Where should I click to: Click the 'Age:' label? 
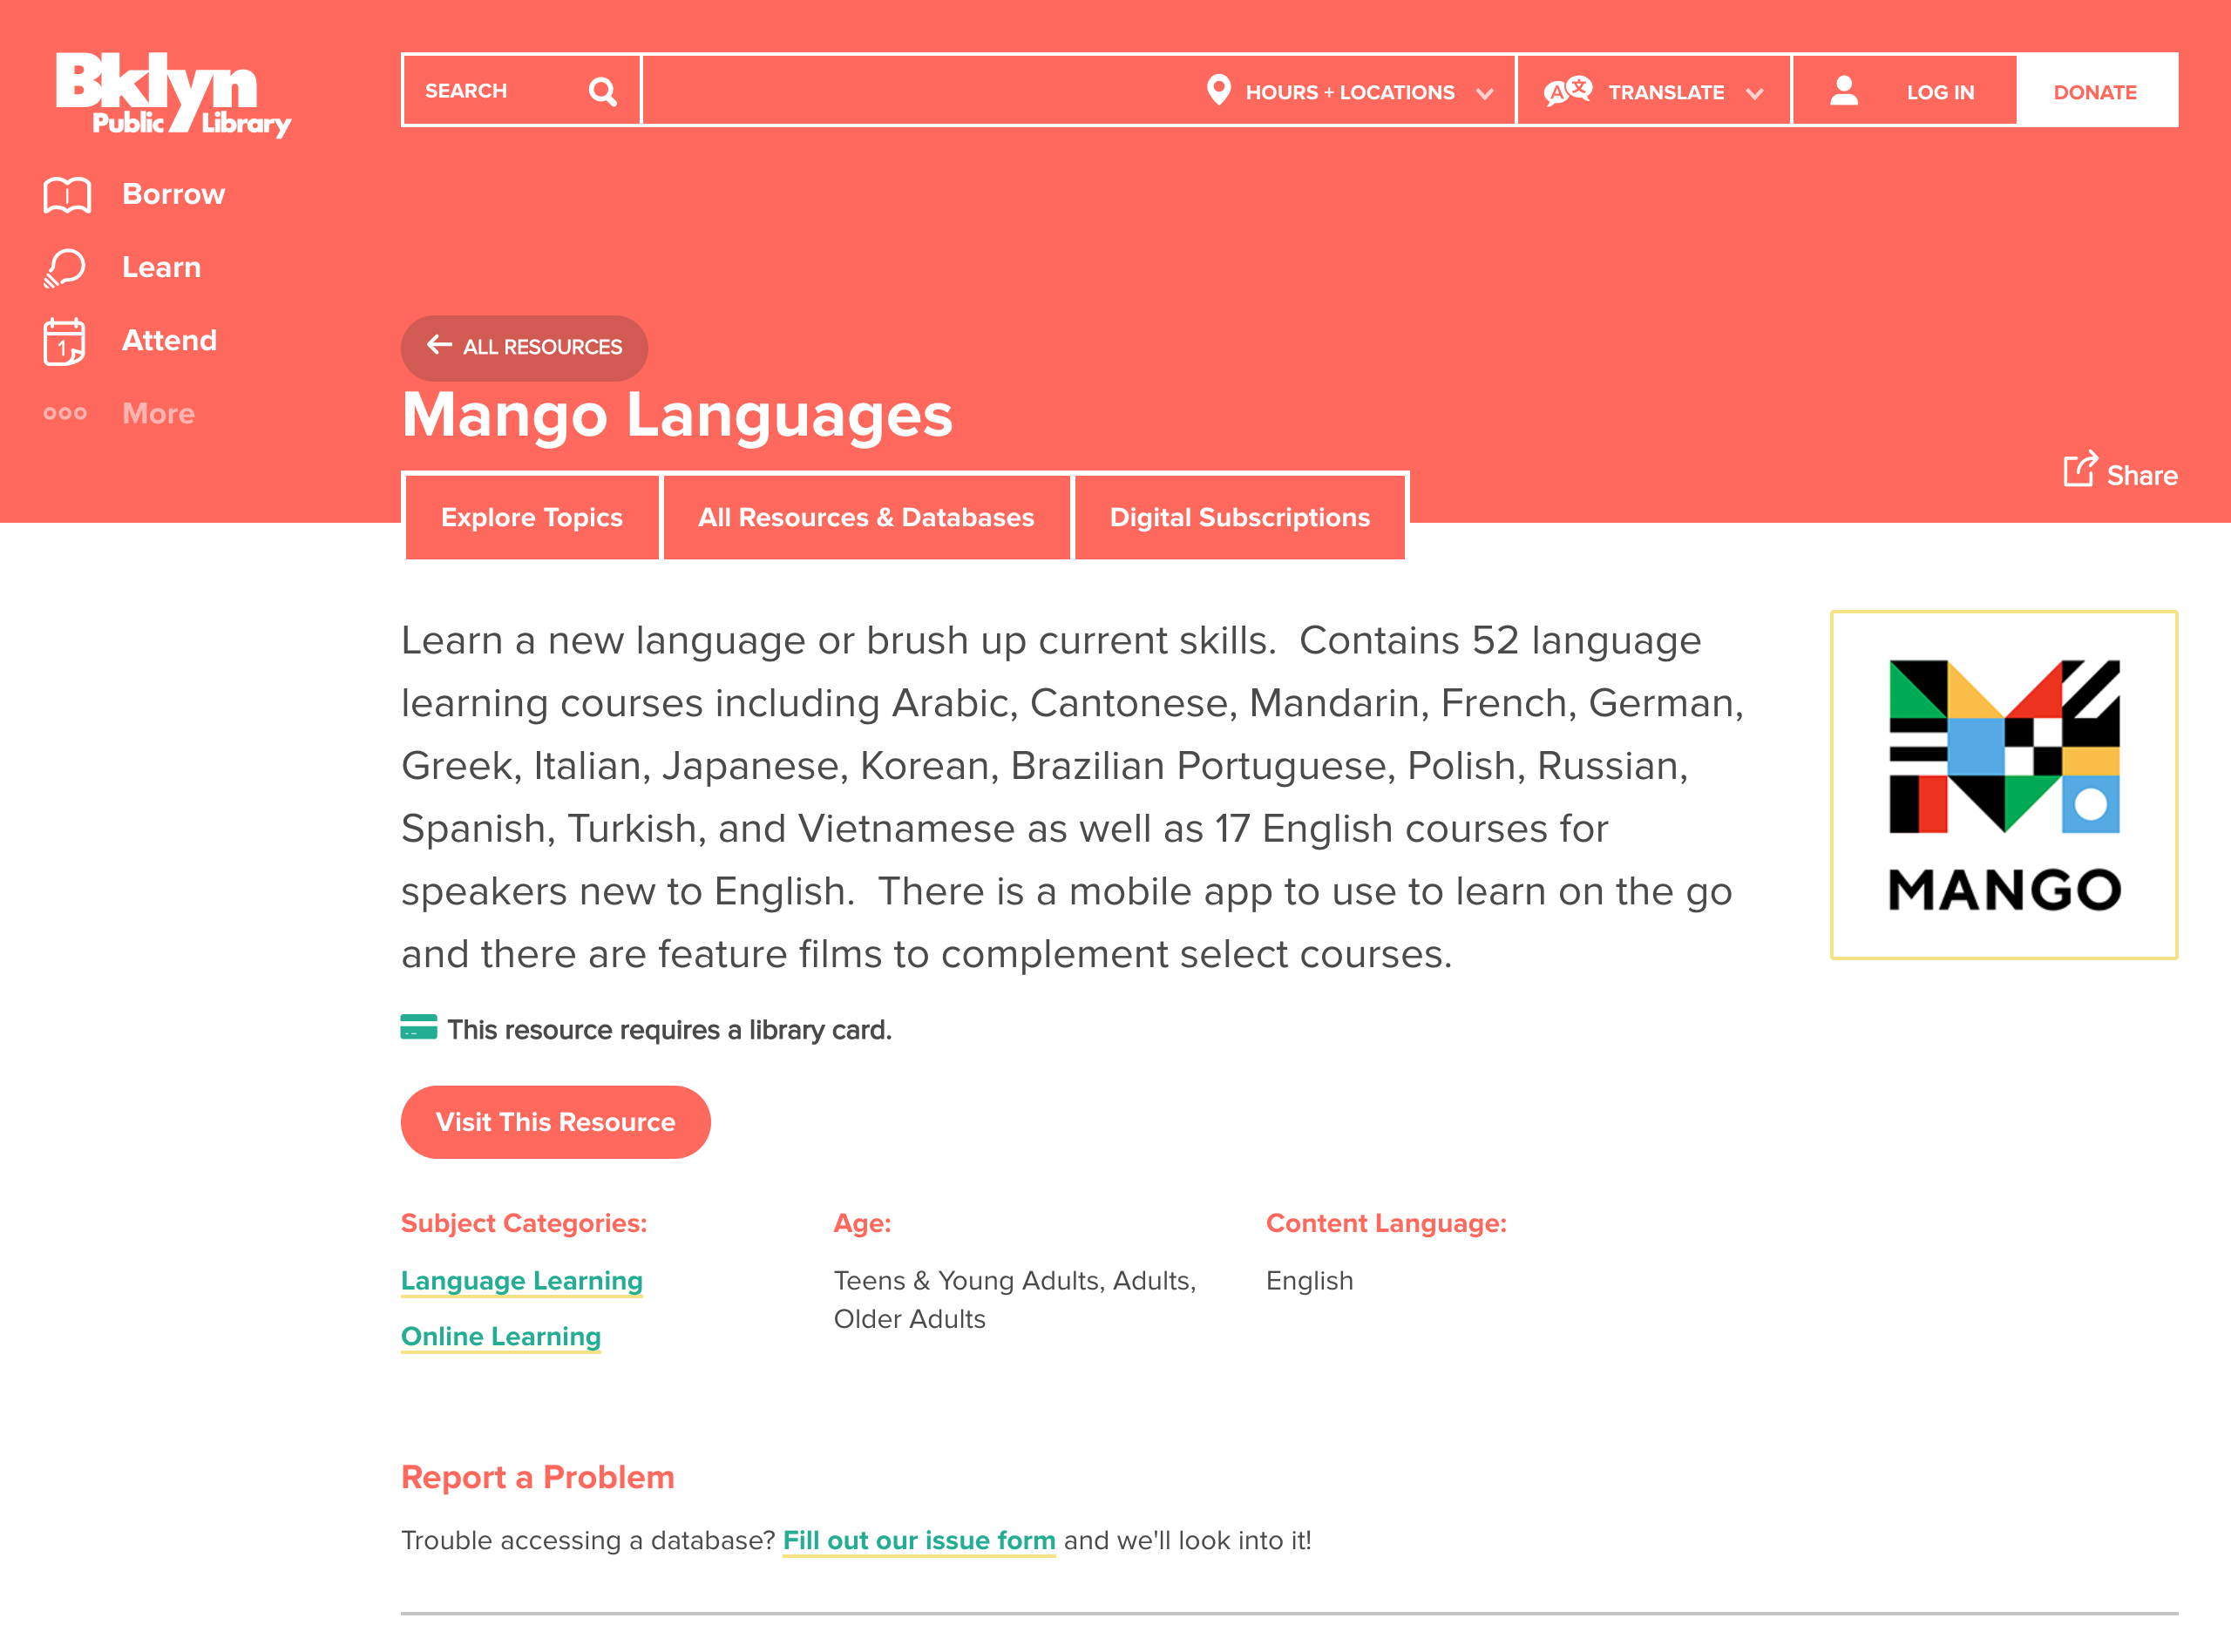point(862,1224)
